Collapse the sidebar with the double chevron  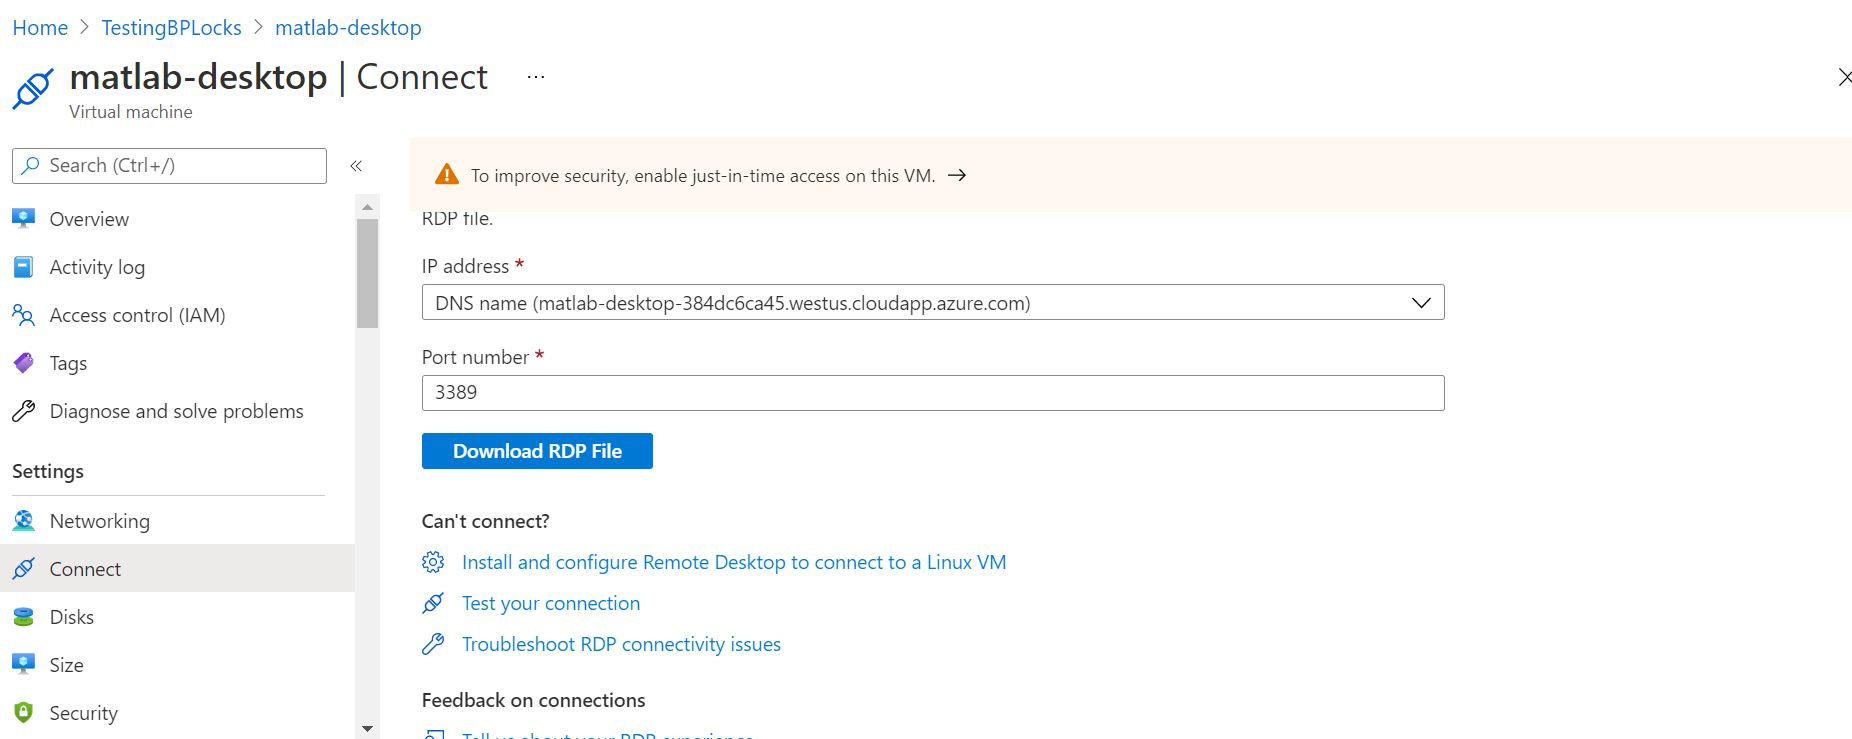[x=356, y=166]
